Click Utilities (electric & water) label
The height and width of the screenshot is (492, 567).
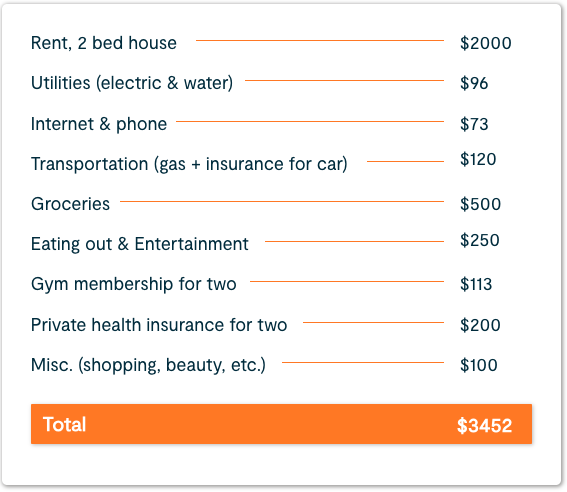132,83
